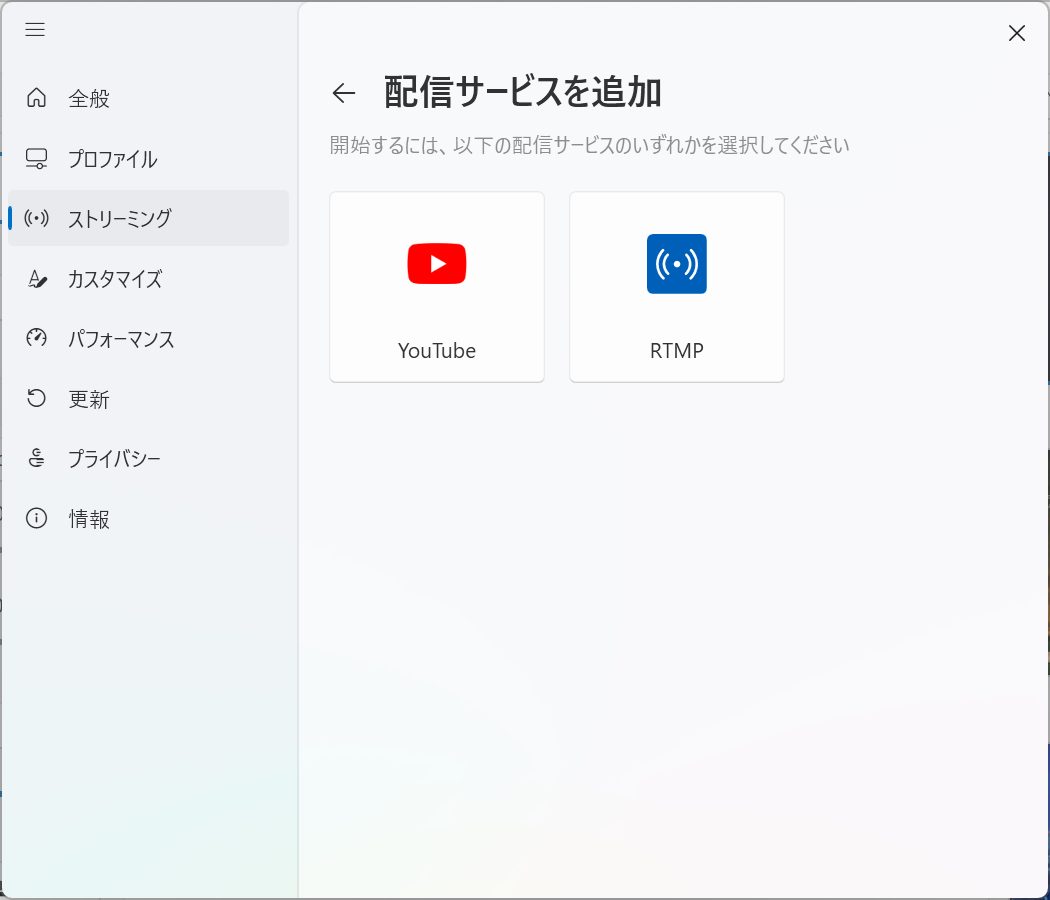Click the gauge icon beside パフォーマンス
The width and height of the screenshot is (1050, 900).
(x=36, y=338)
